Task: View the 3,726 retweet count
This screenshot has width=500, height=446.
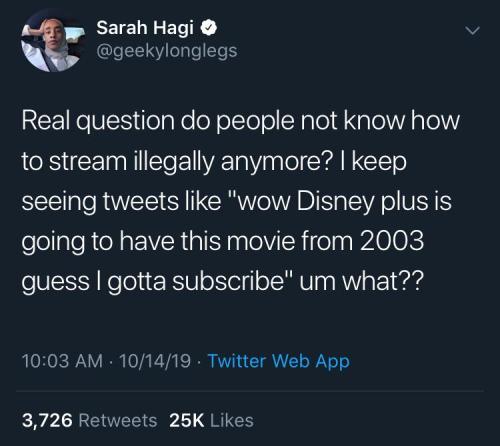Action: [47, 420]
